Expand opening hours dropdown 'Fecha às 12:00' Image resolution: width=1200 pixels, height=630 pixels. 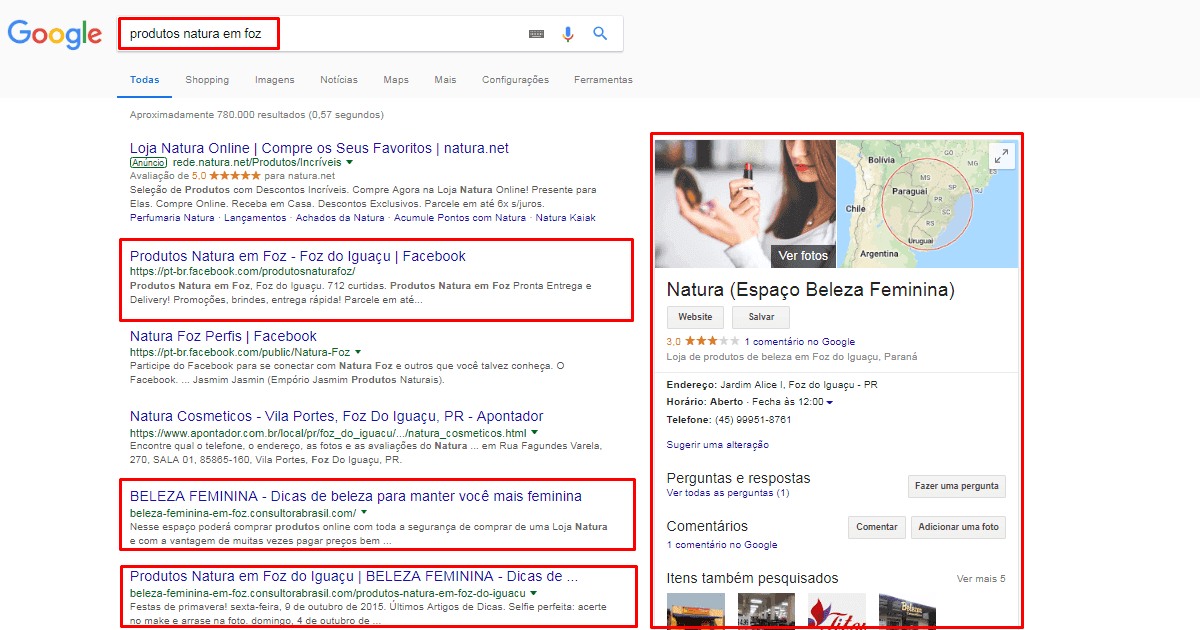click(830, 403)
